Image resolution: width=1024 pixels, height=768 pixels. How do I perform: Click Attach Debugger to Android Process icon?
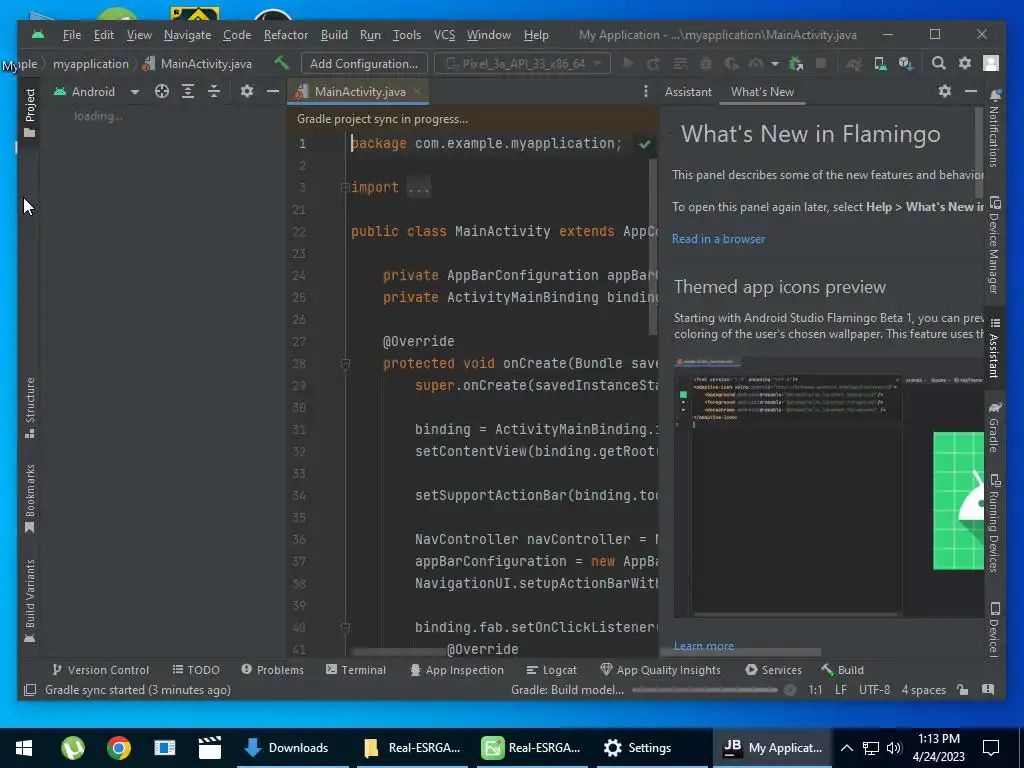click(x=795, y=63)
